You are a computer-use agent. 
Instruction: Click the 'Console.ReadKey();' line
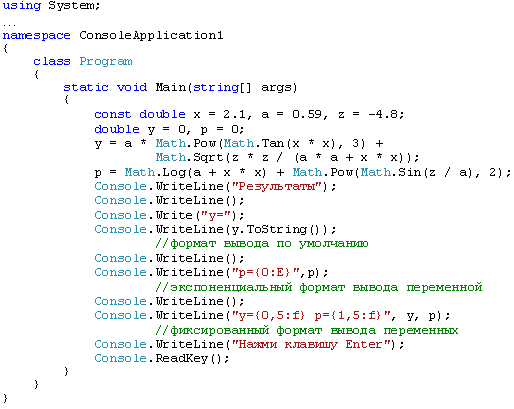point(162,358)
